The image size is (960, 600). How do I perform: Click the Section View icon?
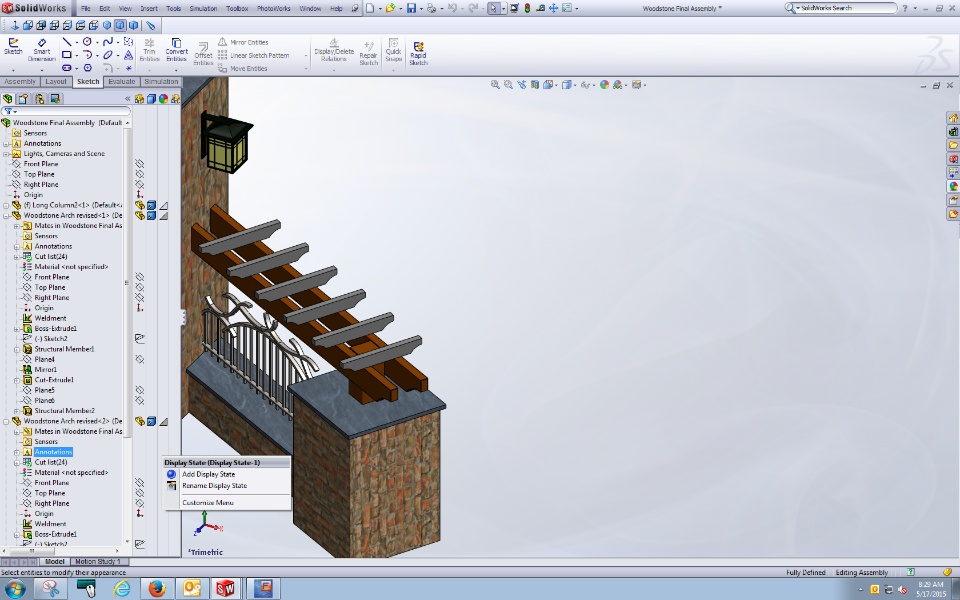(534, 85)
